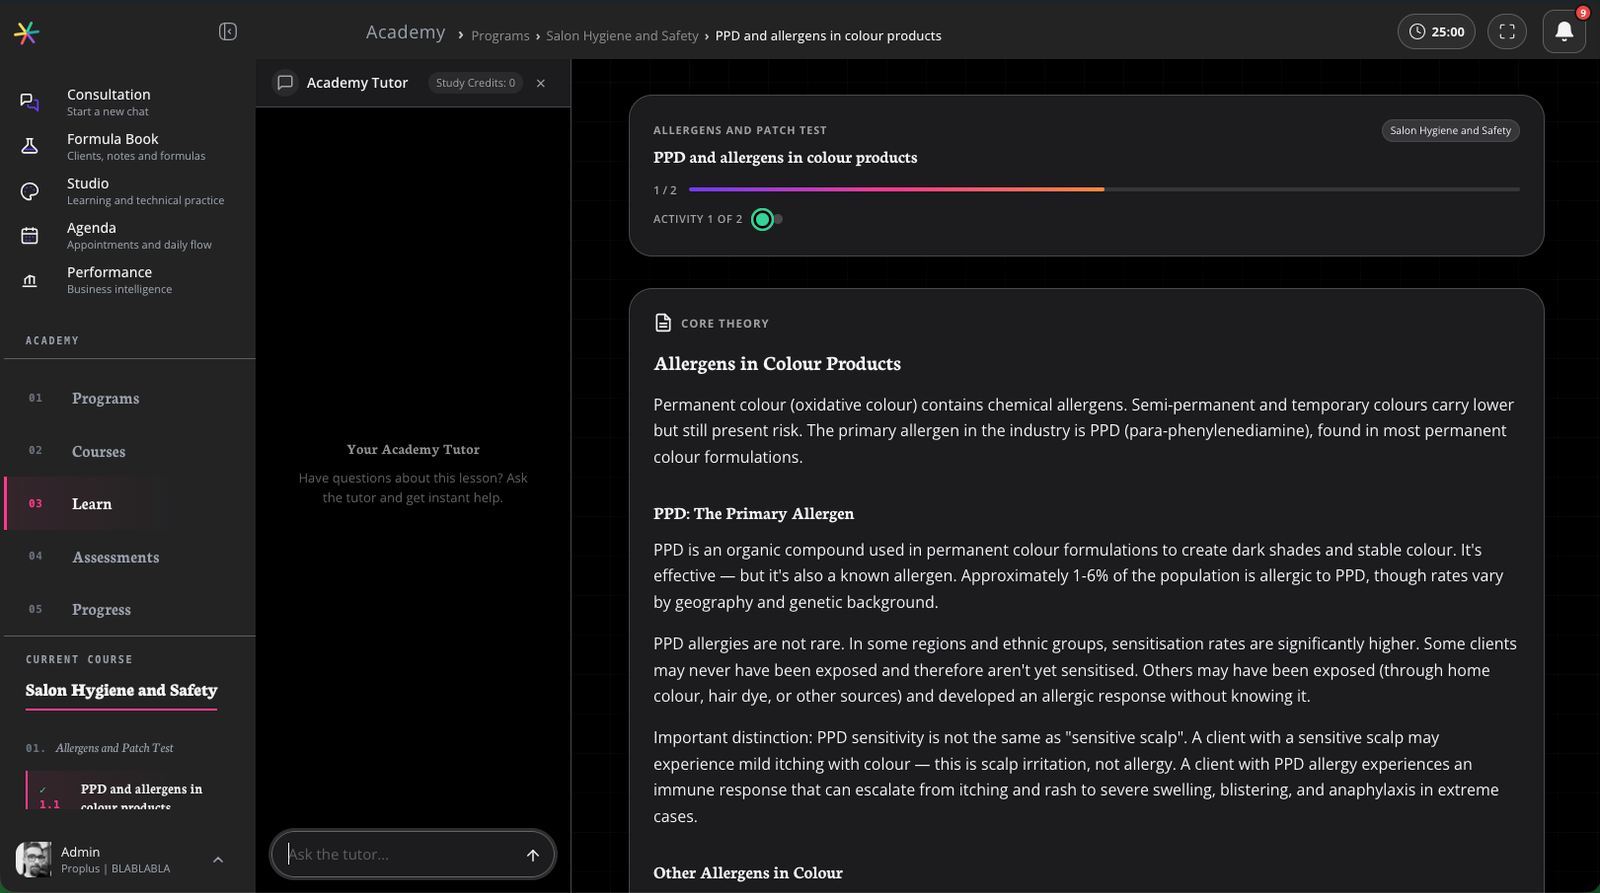The width and height of the screenshot is (1600, 893).
Task: Click the 25:00 timer button
Action: 1436,32
